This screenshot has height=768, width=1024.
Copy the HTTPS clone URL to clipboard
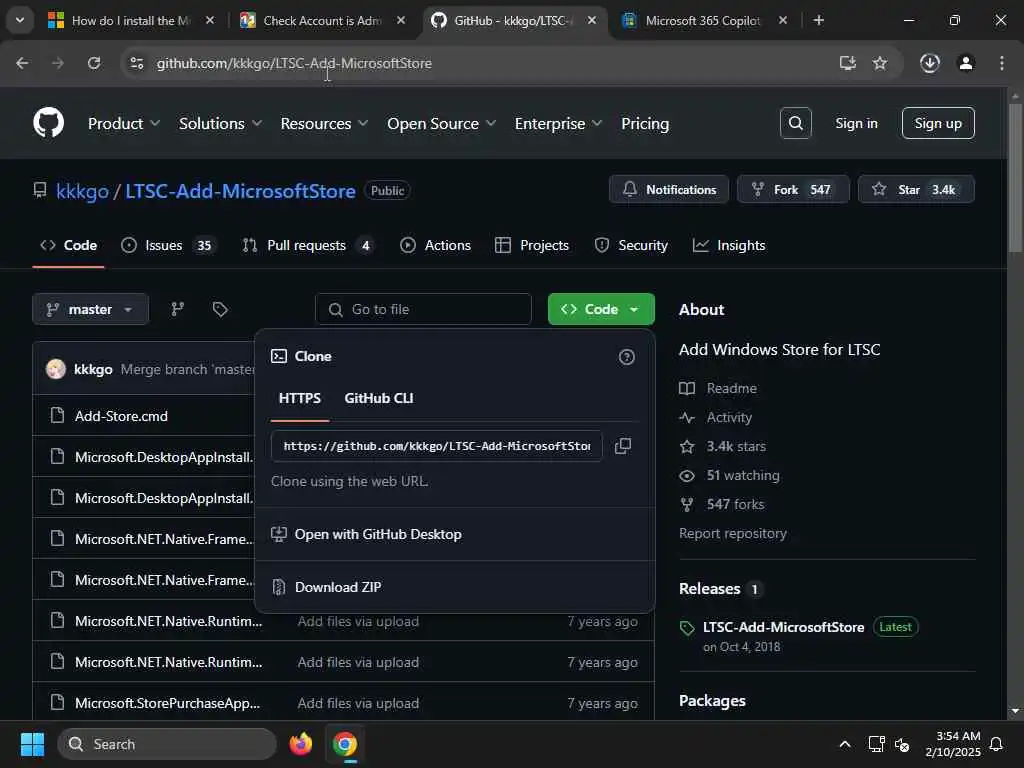[x=623, y=446]
